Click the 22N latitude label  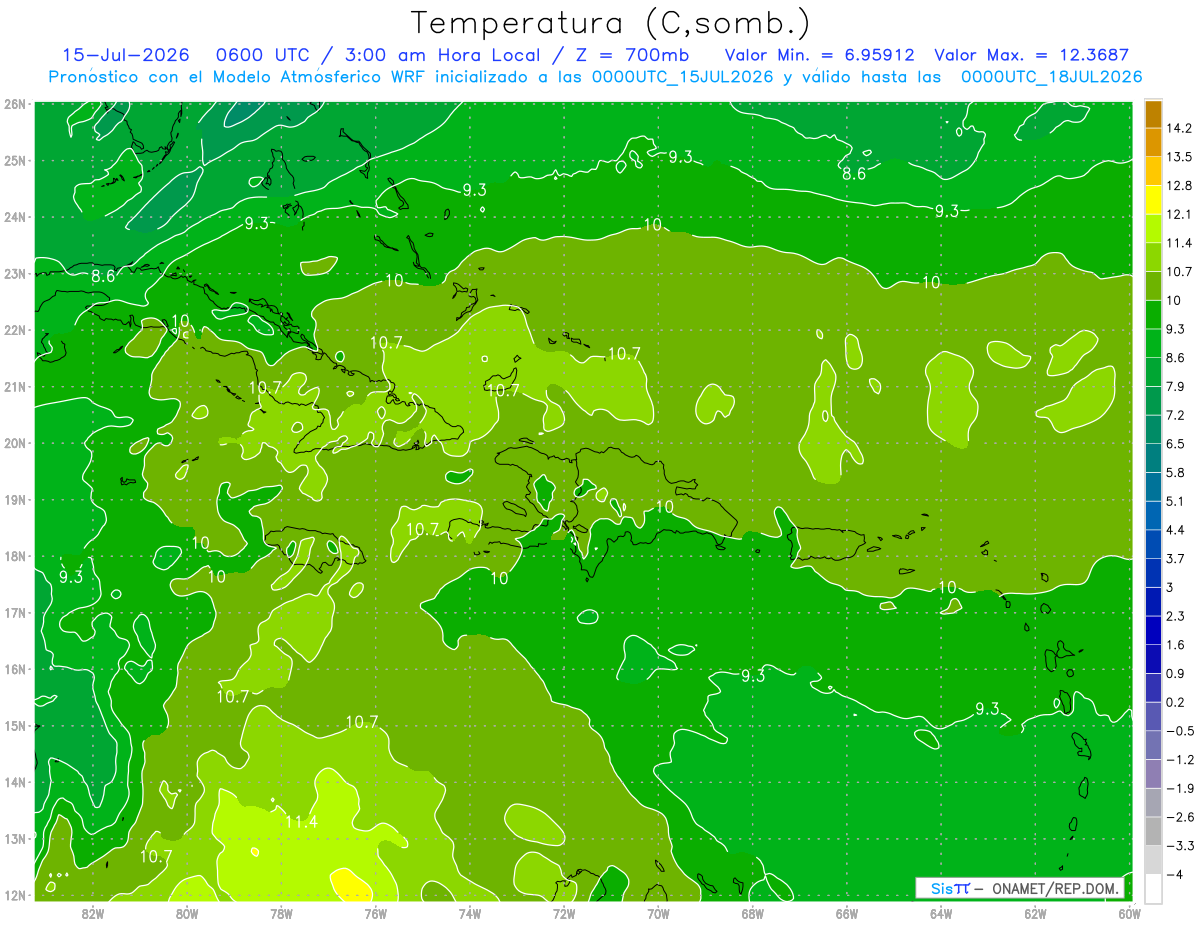click(15, 330)
